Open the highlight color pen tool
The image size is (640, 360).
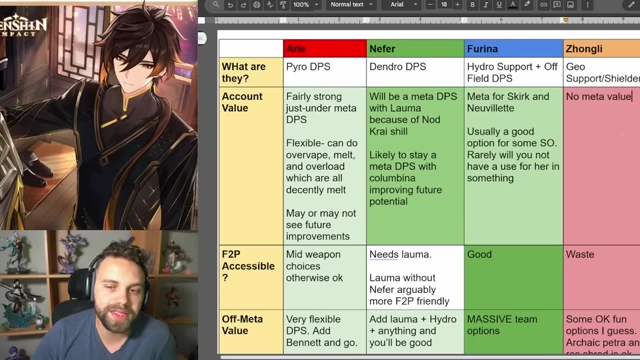click(527, 4)
